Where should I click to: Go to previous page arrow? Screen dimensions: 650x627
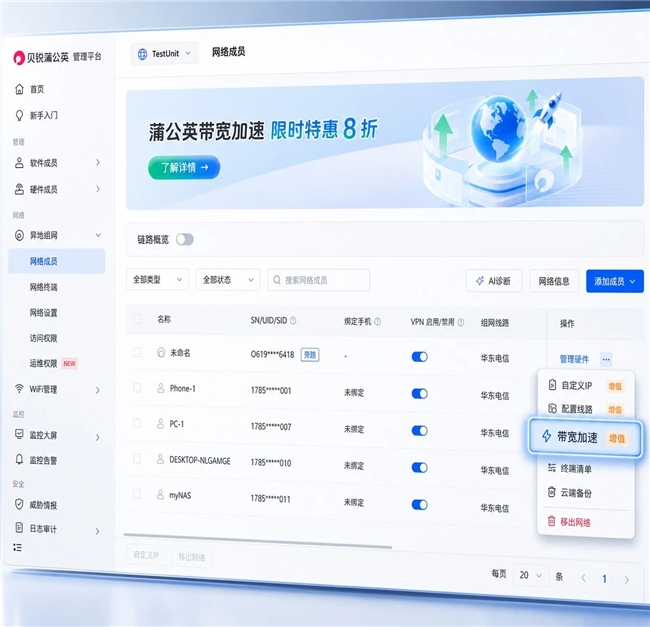[583, 577]
